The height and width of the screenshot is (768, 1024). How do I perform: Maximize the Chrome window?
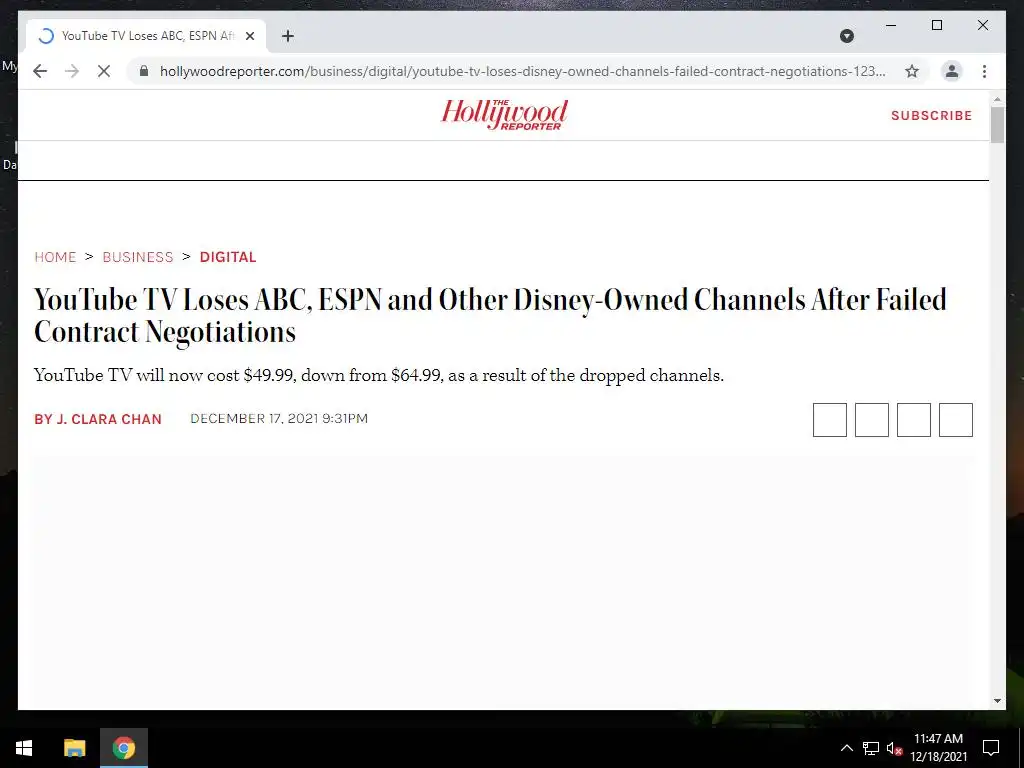[936, 25]
